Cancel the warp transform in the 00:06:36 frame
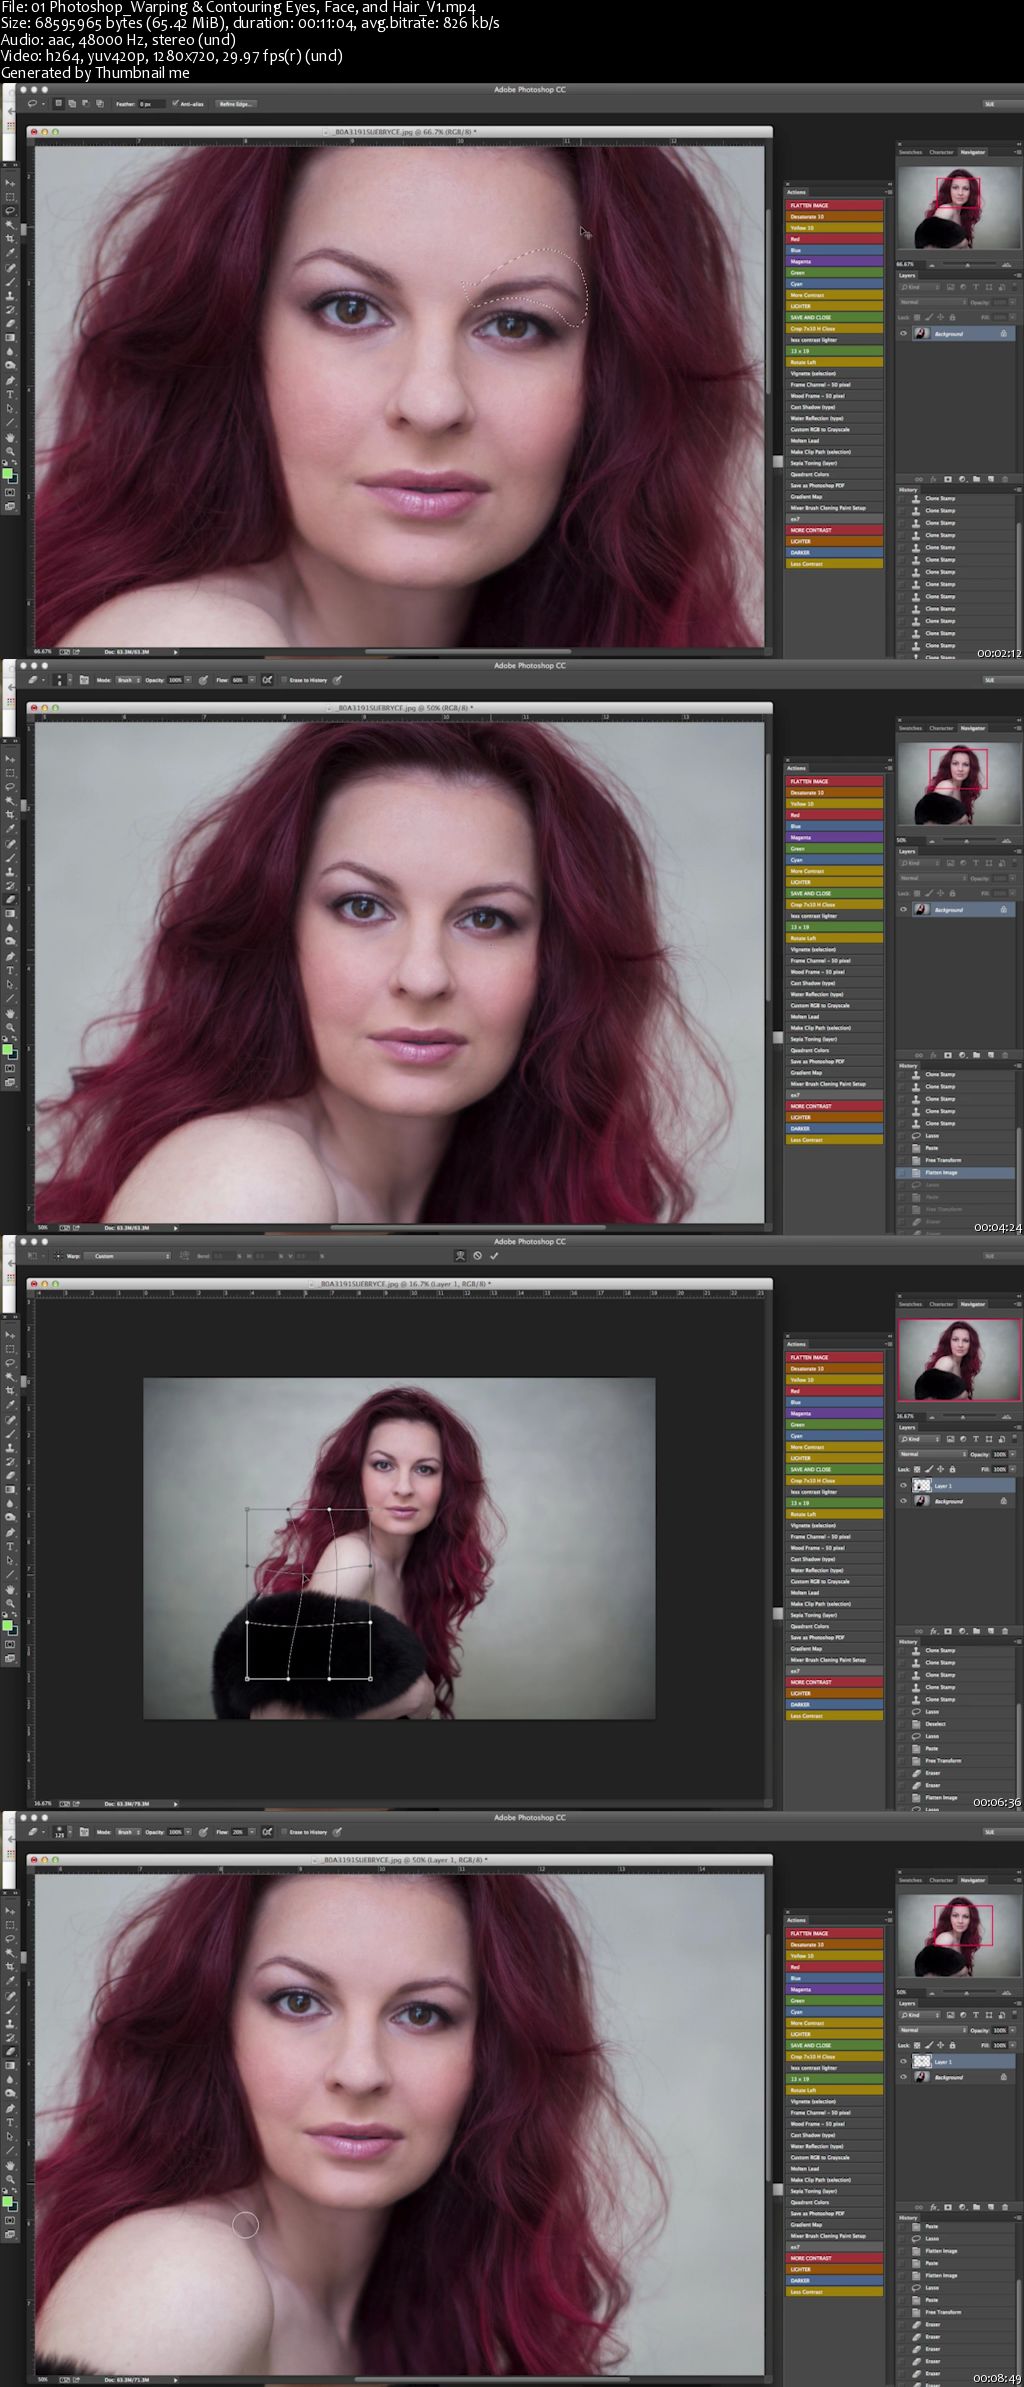The width and height of the screenshot is (1024, 2387). (477, 1256)
